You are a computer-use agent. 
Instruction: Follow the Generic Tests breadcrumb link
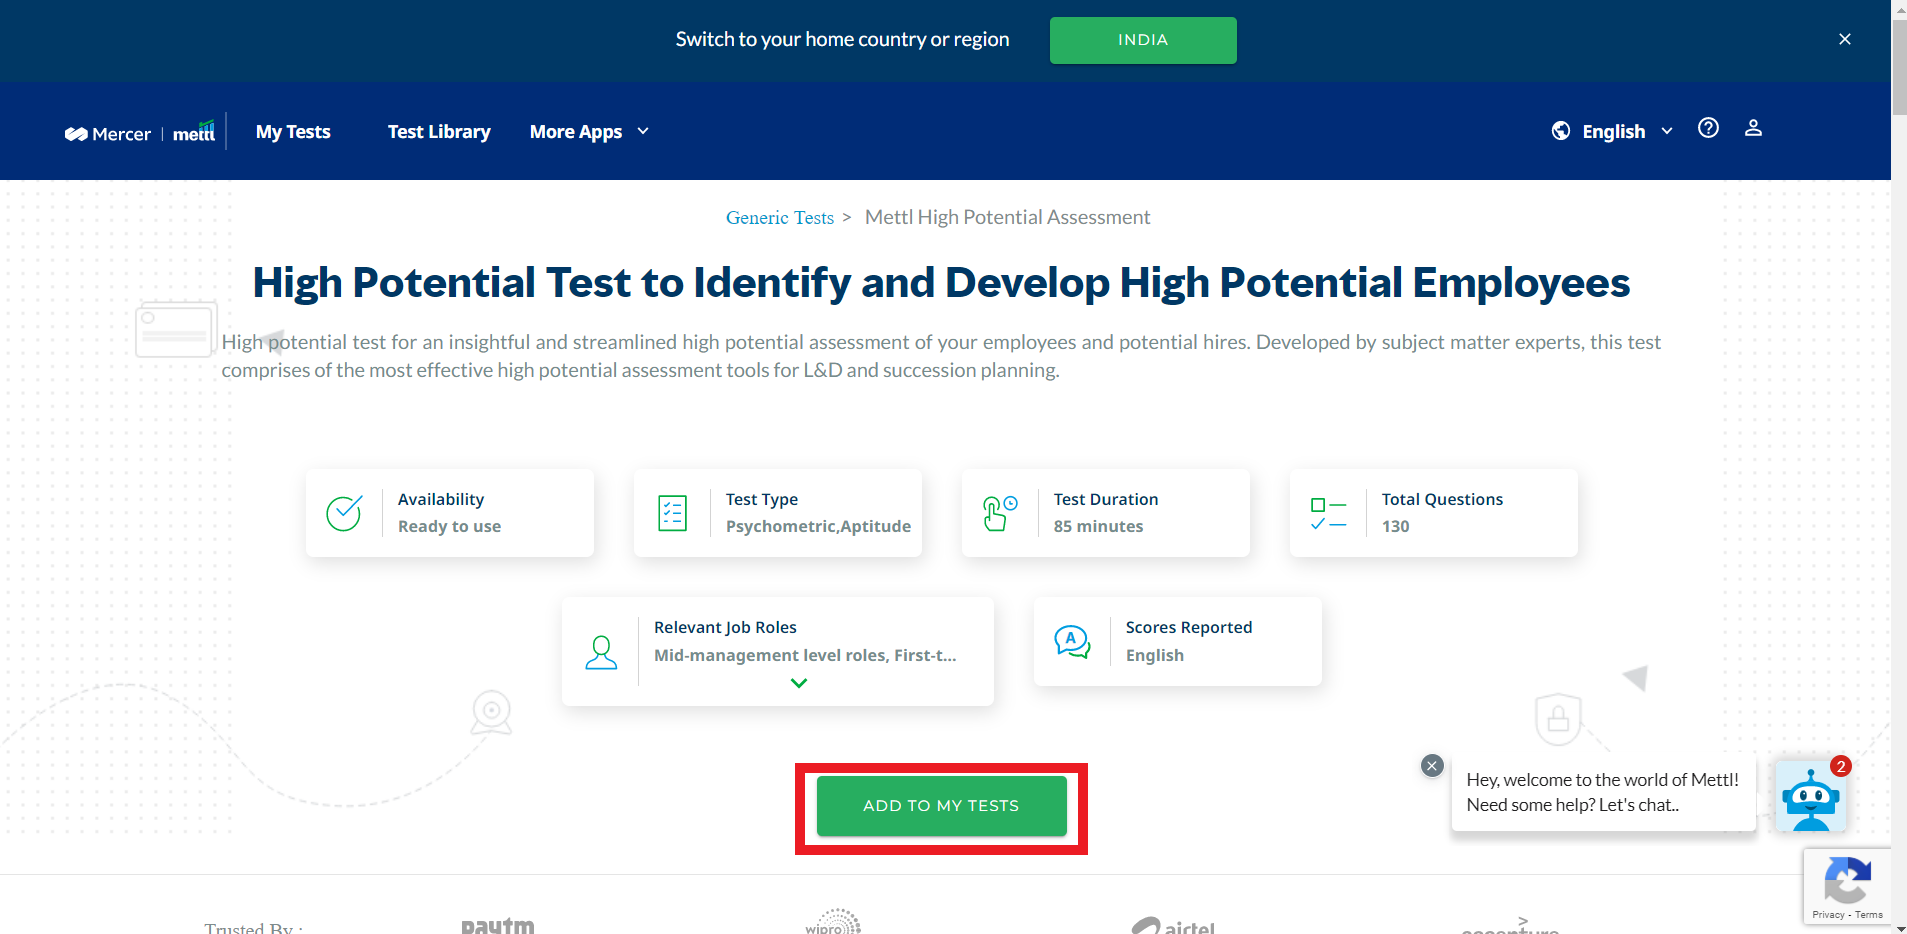tap(780, 217)
